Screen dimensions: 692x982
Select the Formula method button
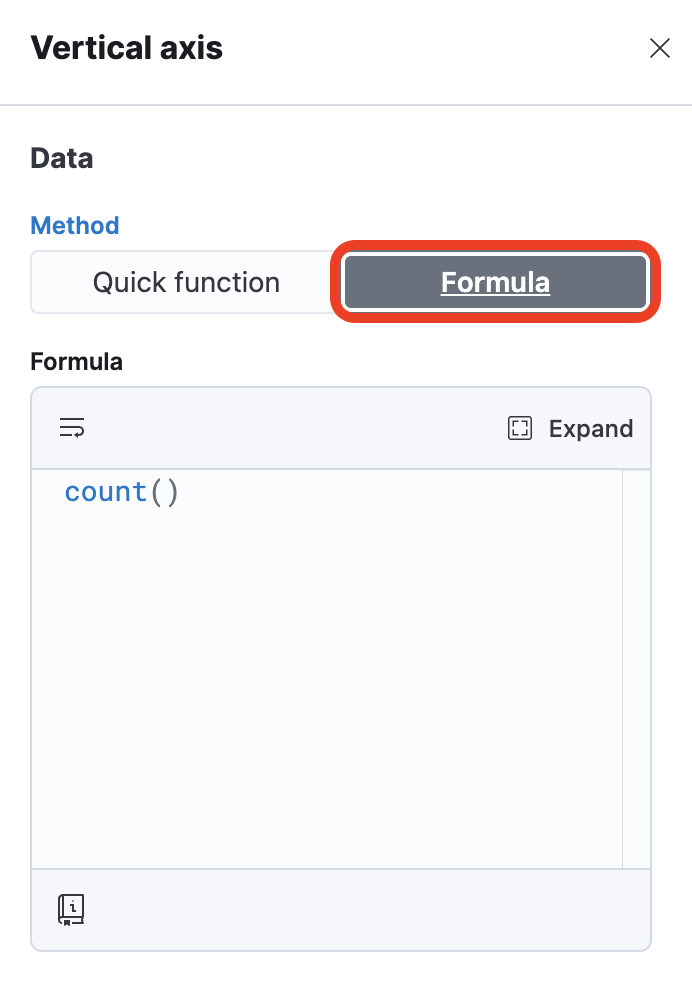coord(495,282)
